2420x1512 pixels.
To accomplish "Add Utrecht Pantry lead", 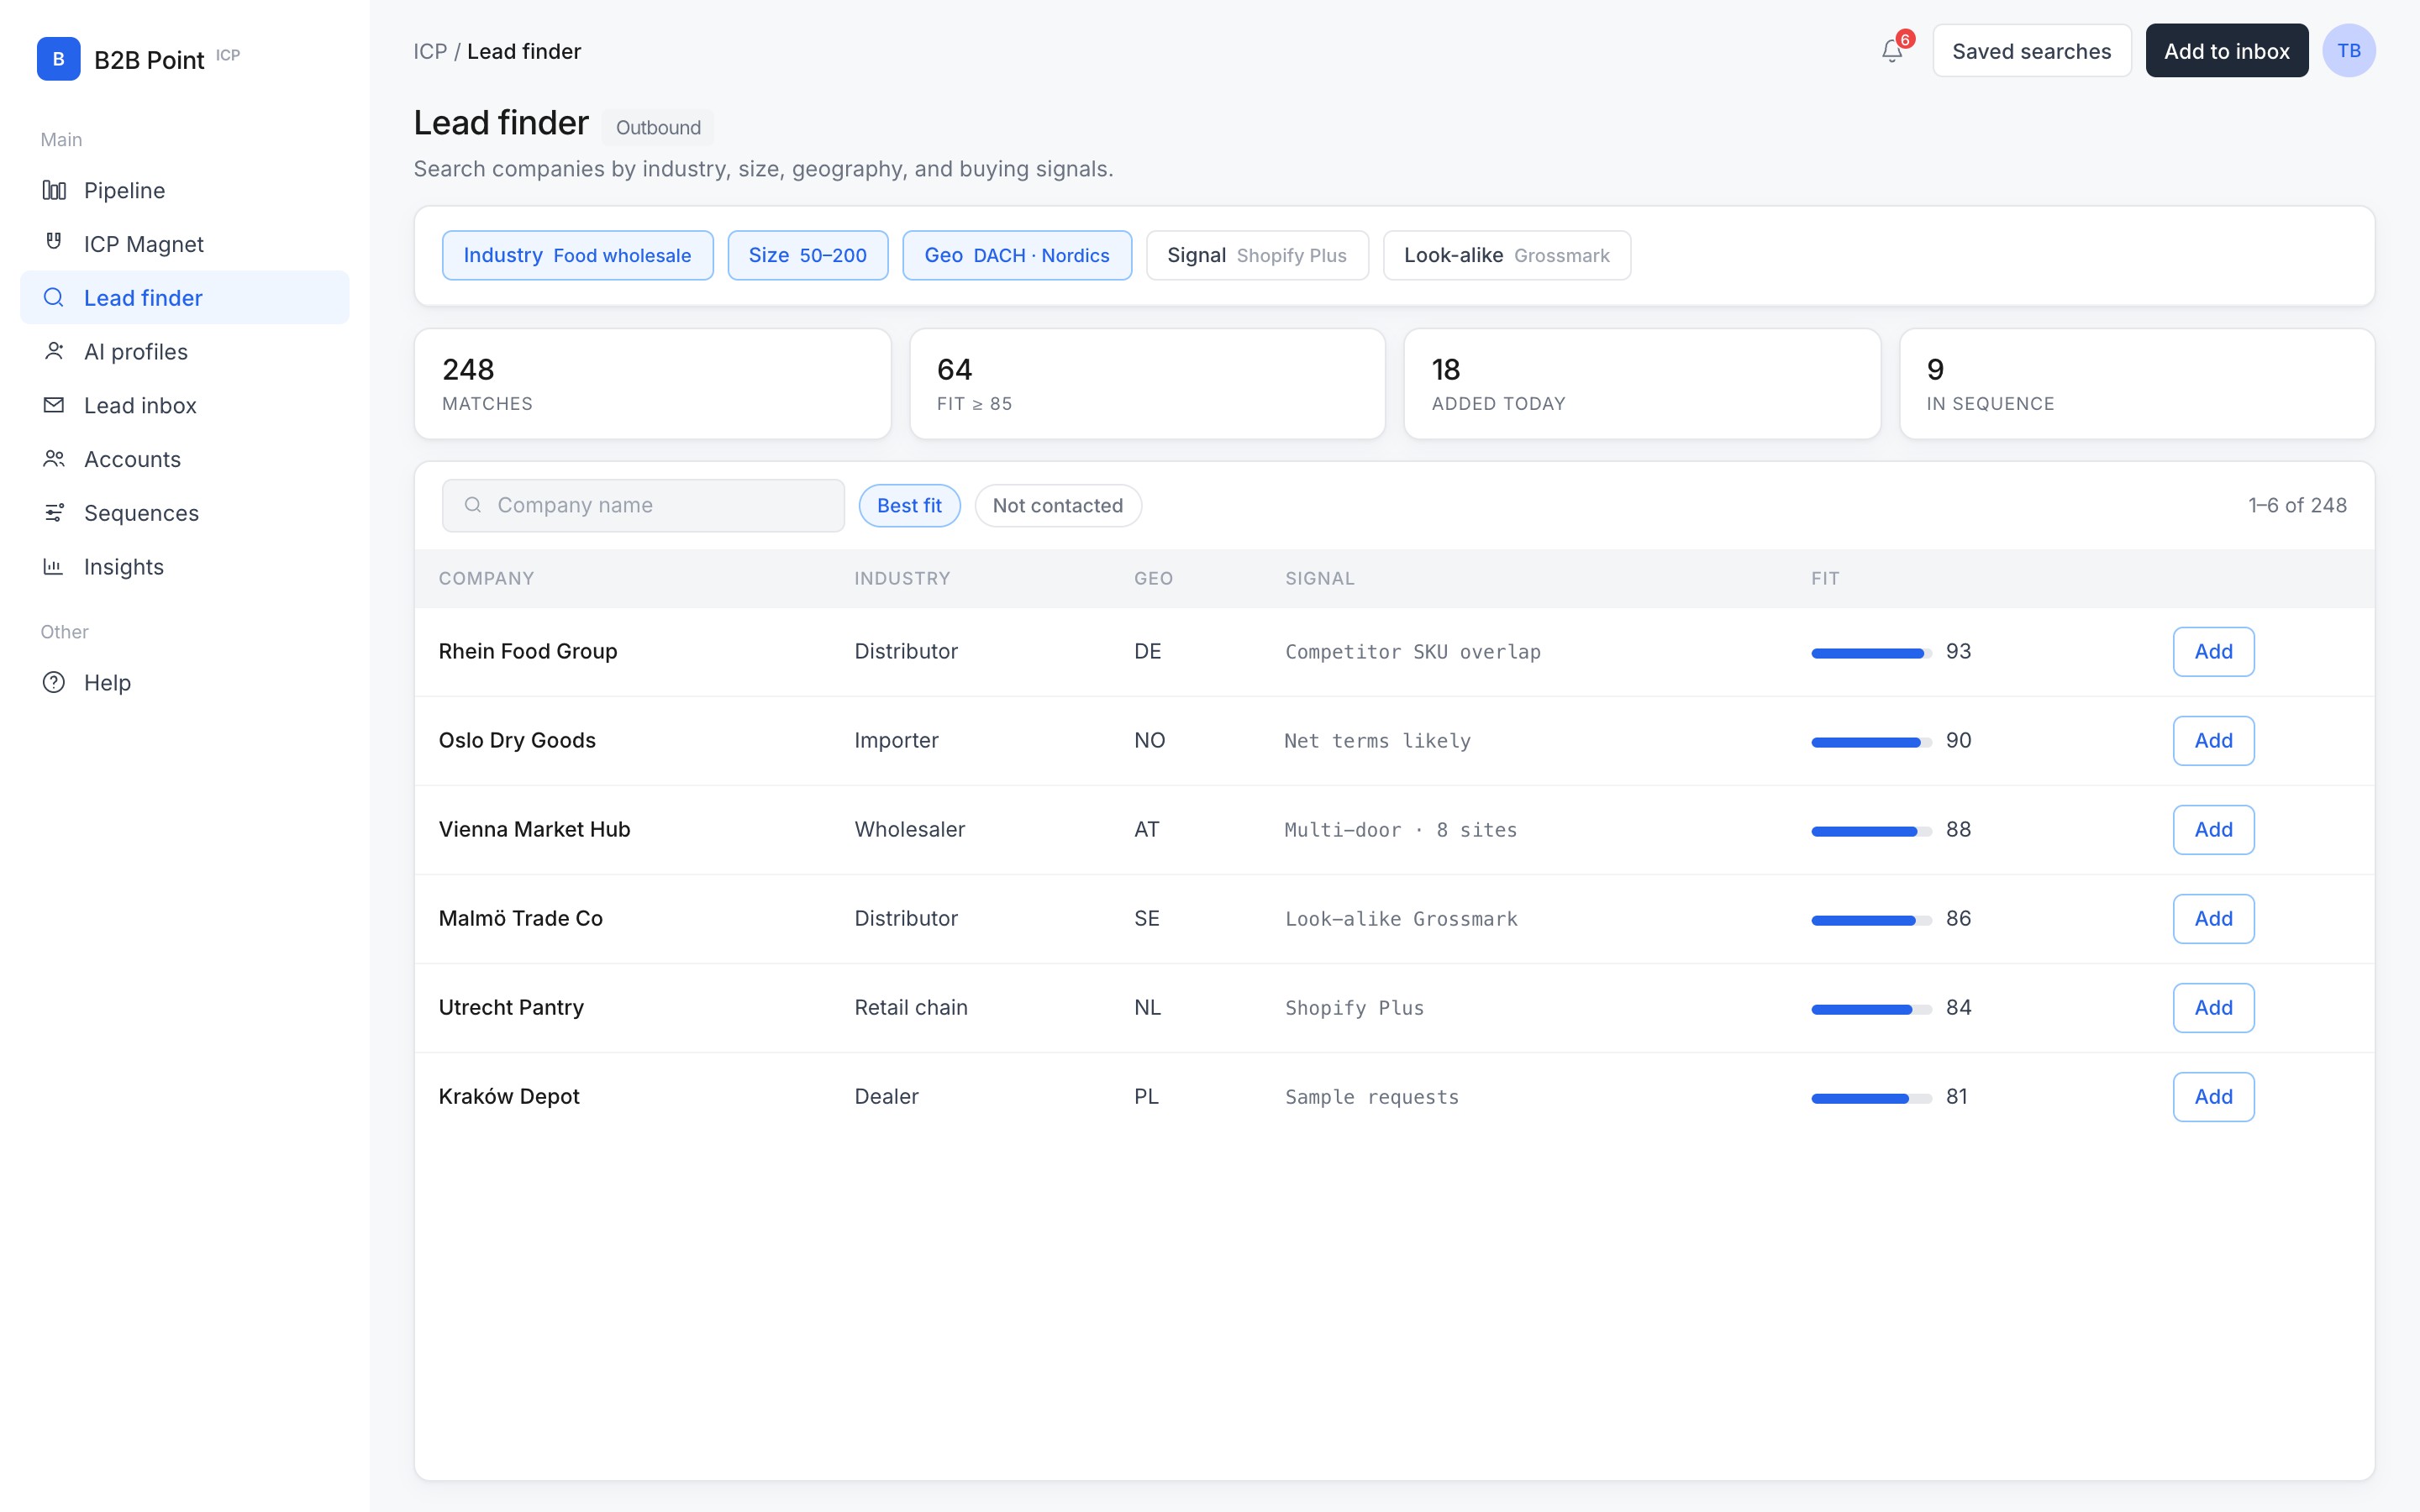I will click(2213, 1007).
